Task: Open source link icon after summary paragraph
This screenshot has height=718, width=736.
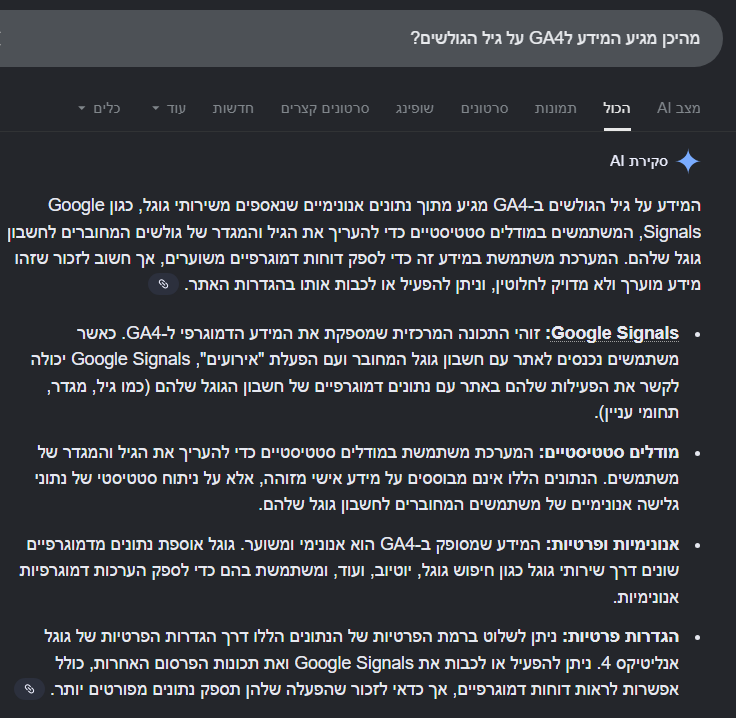Action: (163, 285)
